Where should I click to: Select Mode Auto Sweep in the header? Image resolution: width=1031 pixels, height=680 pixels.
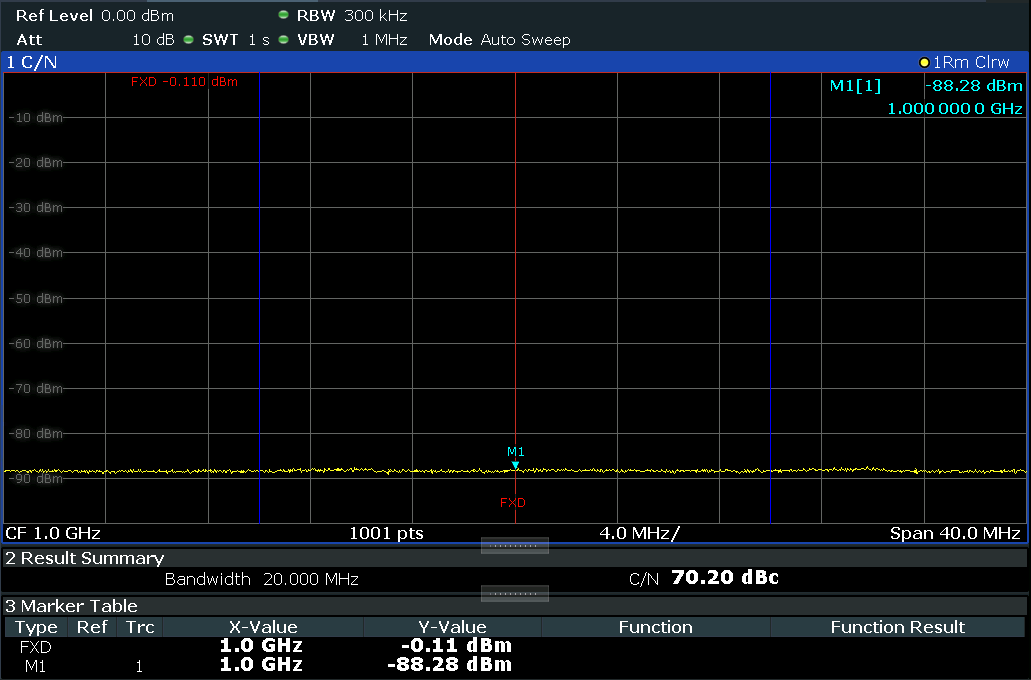499,40
